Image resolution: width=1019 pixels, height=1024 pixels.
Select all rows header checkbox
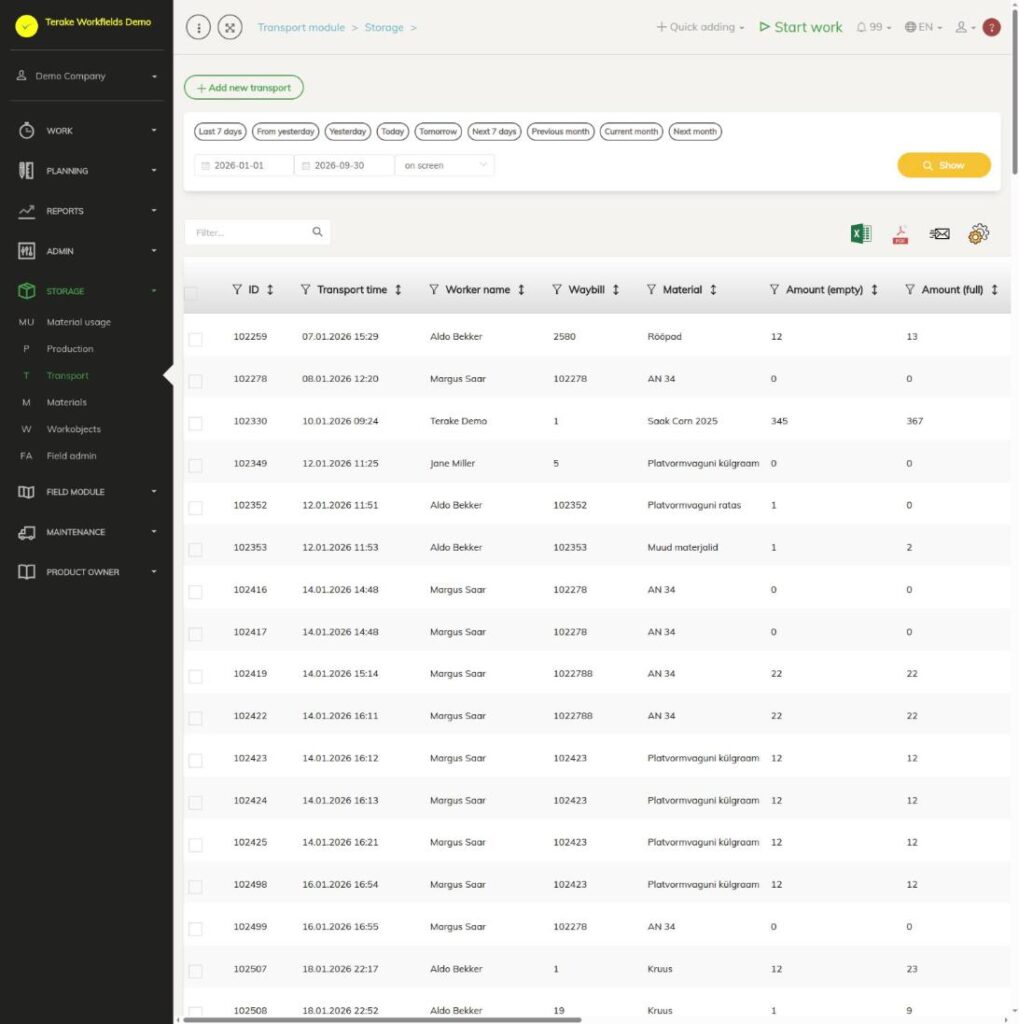click(x=191, y=293)
